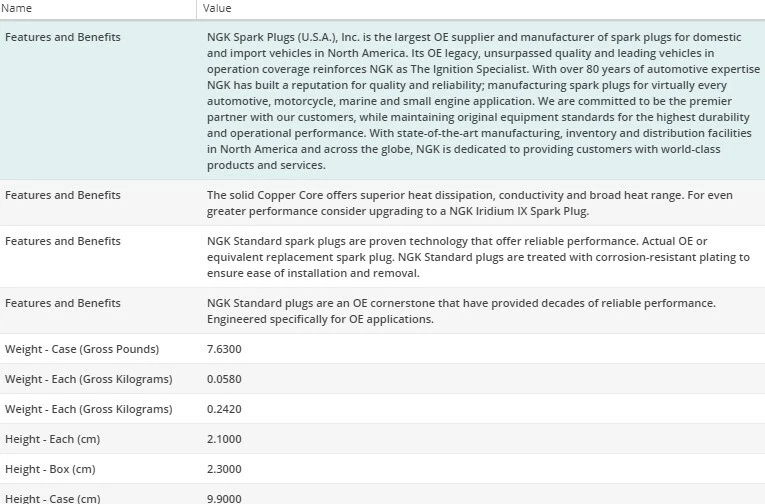765x504 pixels.
Task: Click the 2.3000 height value
Action: tap(224, 469)
